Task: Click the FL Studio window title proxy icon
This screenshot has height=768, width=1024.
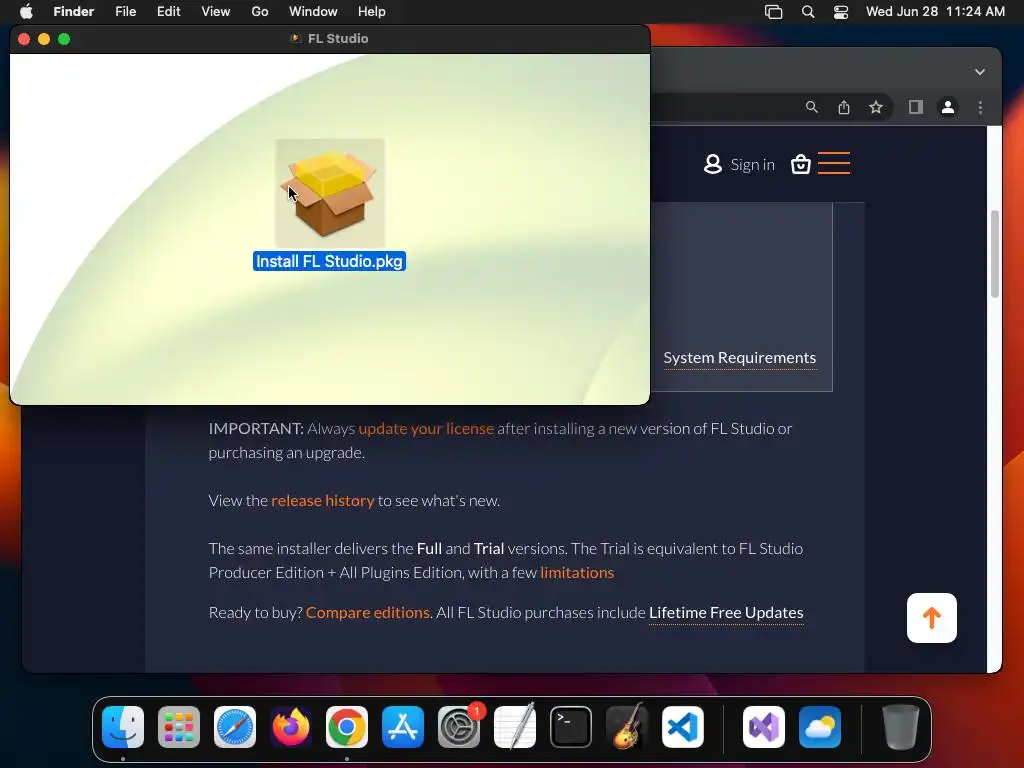Action: point(295,39)
